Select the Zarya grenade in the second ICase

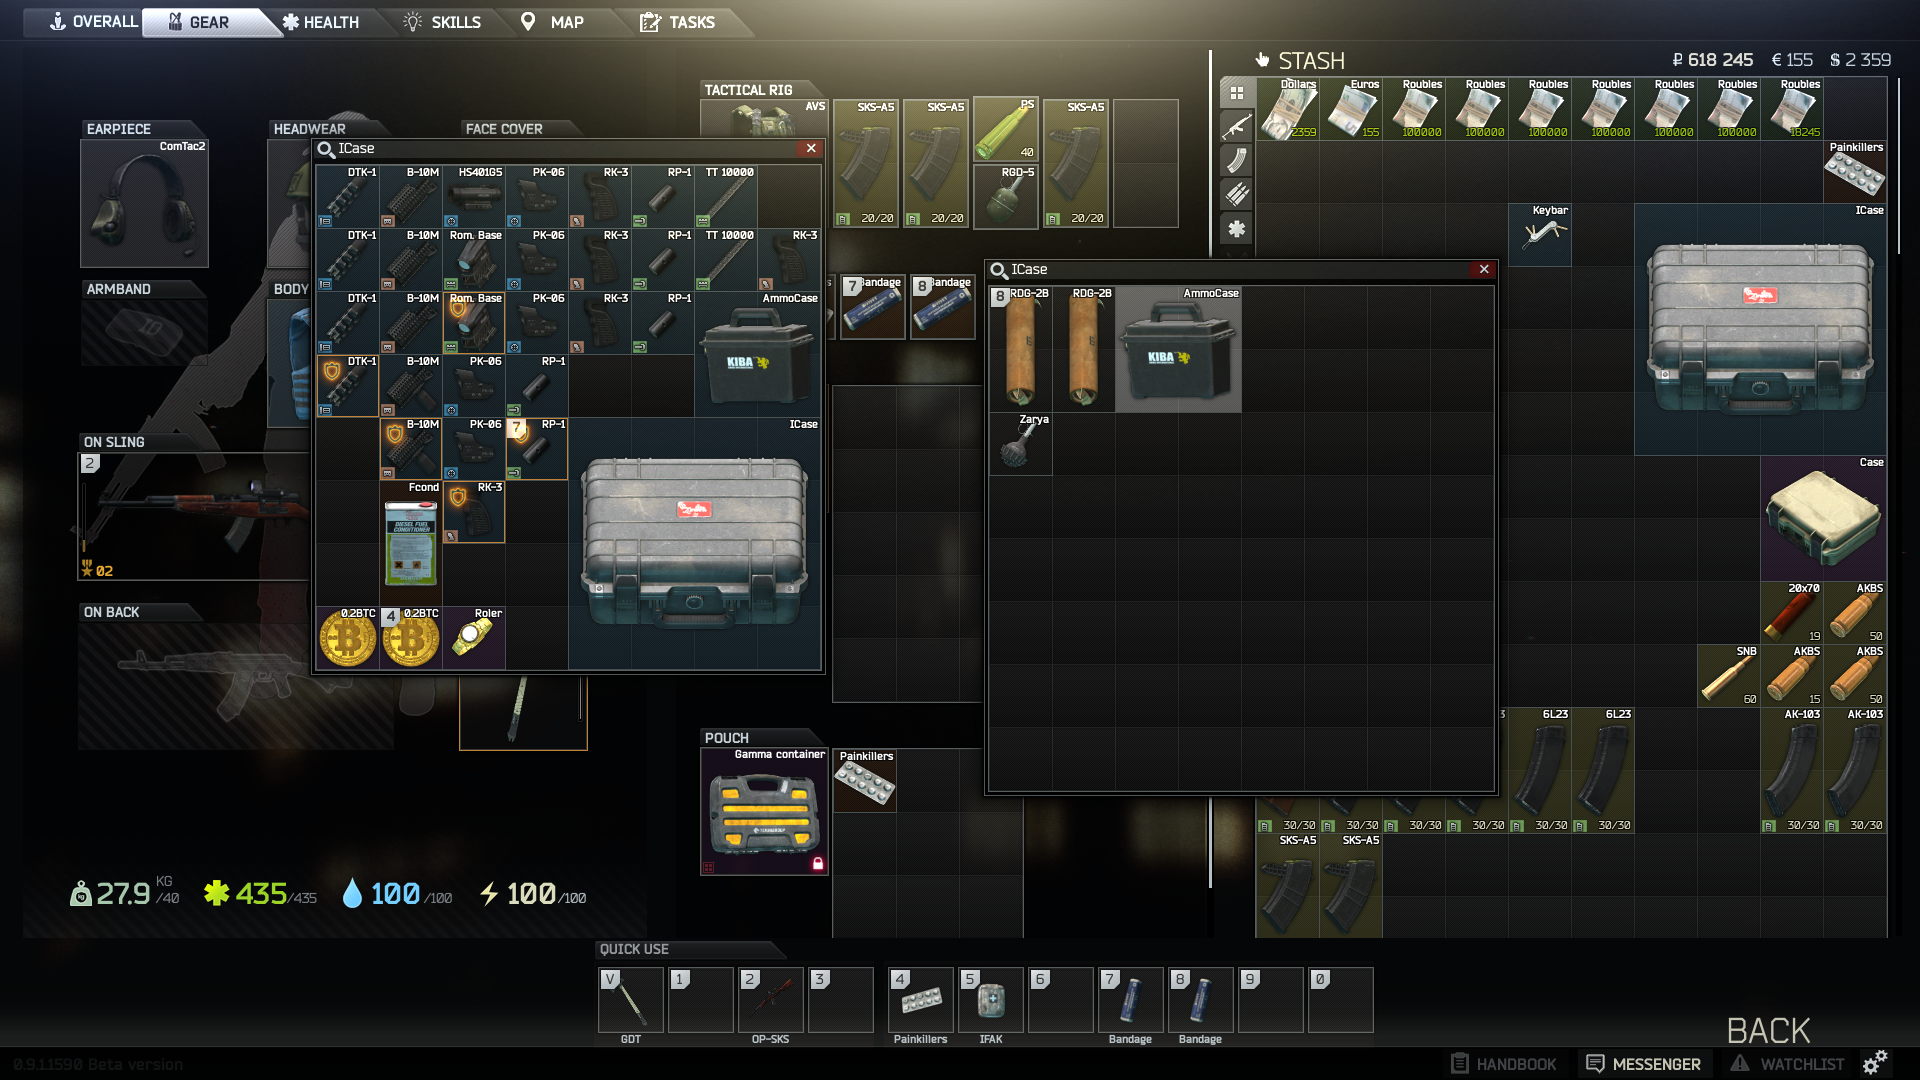point(1019,444)
